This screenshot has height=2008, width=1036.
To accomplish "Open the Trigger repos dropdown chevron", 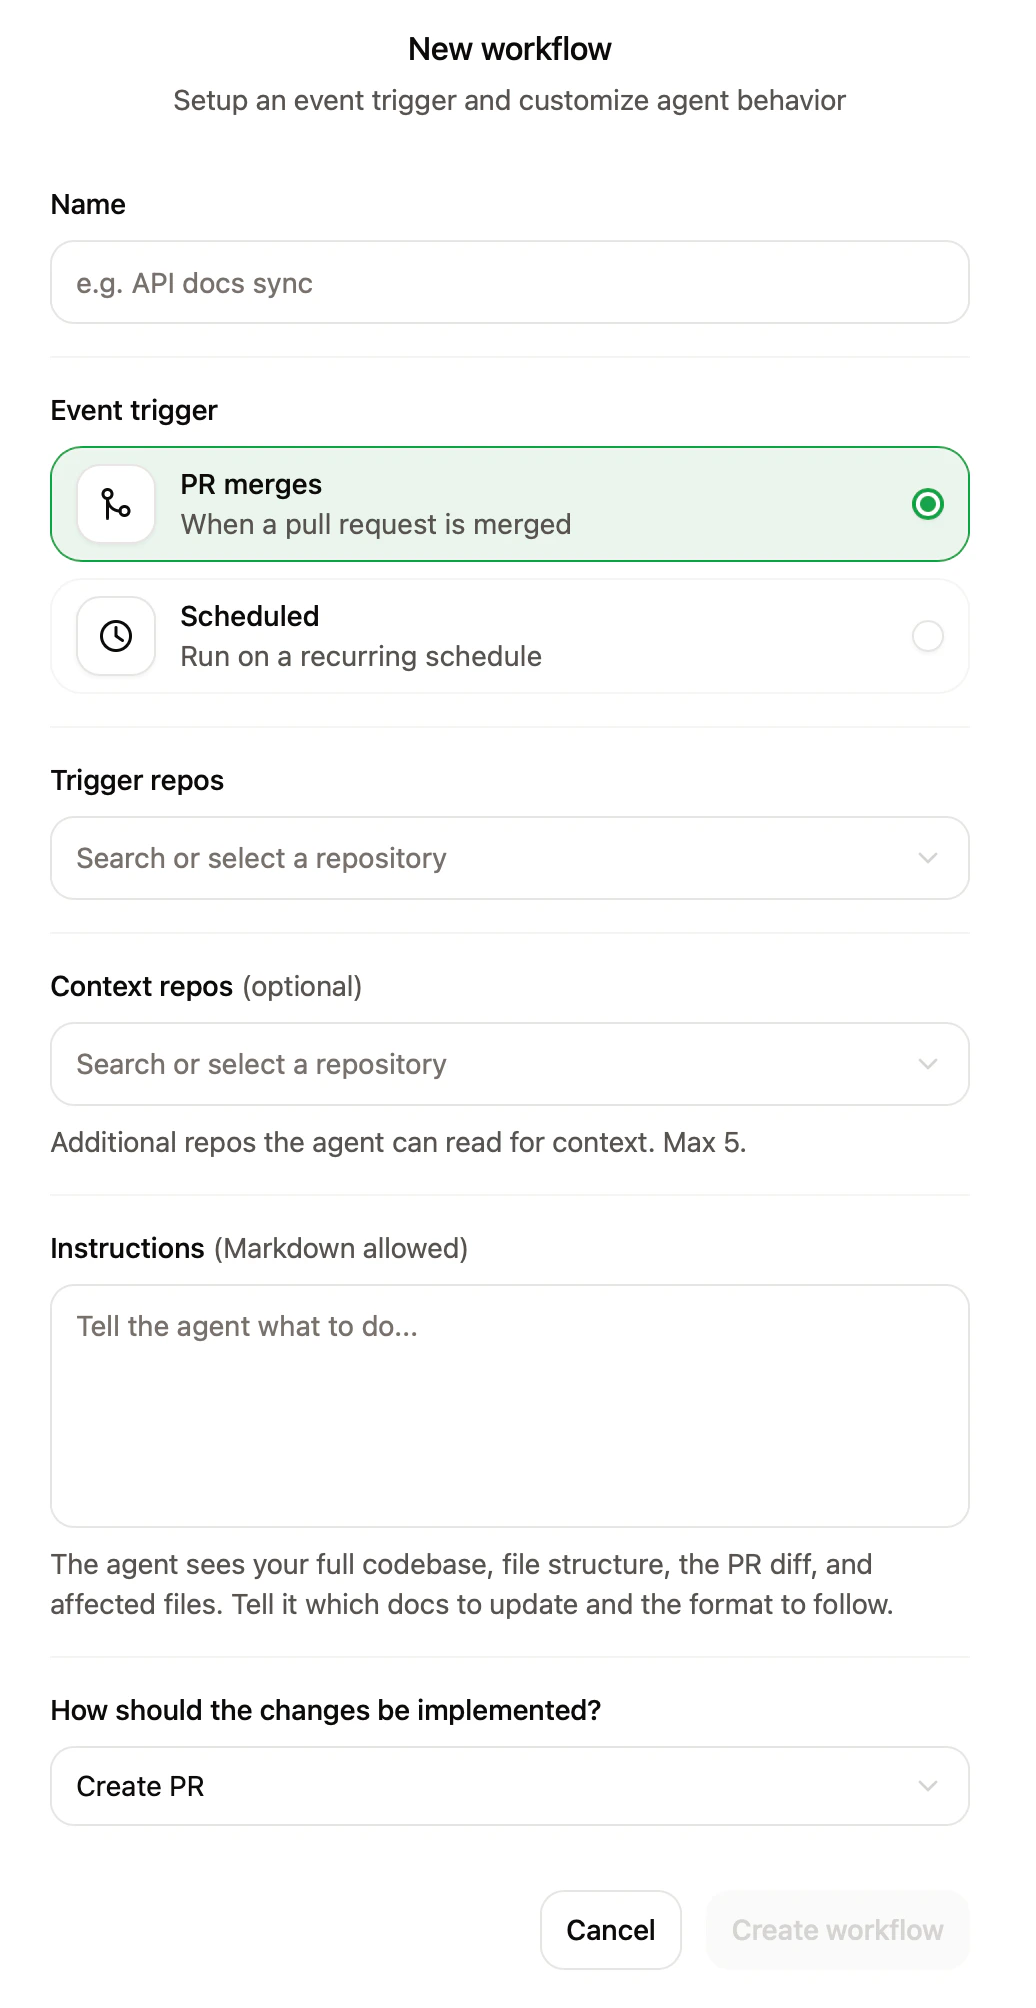I will click(x=928, y=858).
